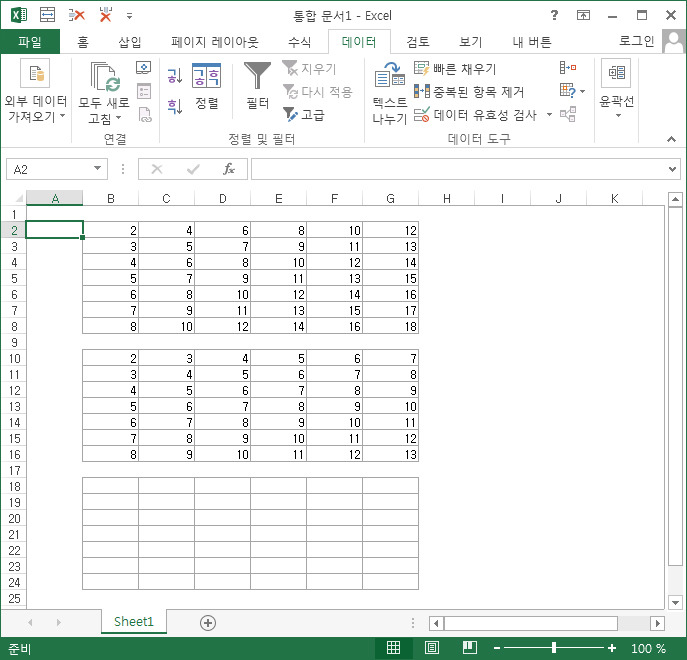Switch to the 검토 tab

click(x=418, y=42)
